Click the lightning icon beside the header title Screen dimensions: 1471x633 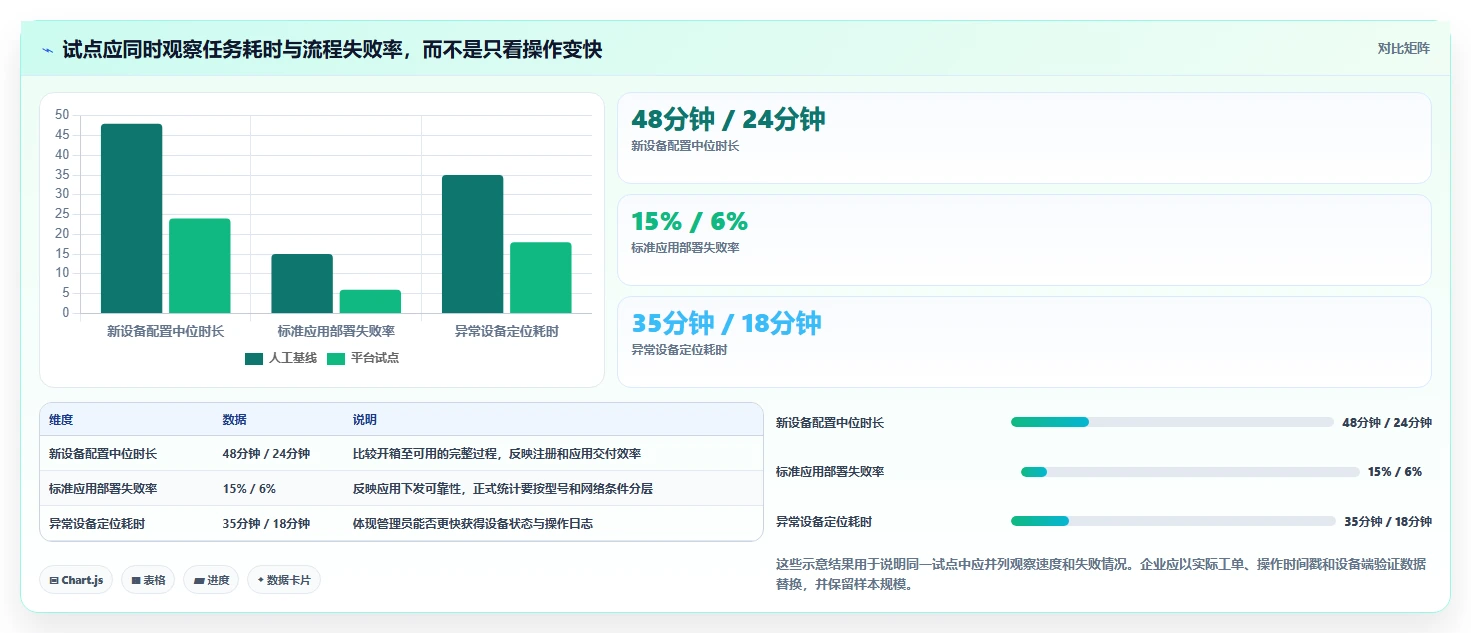(47, 49)
